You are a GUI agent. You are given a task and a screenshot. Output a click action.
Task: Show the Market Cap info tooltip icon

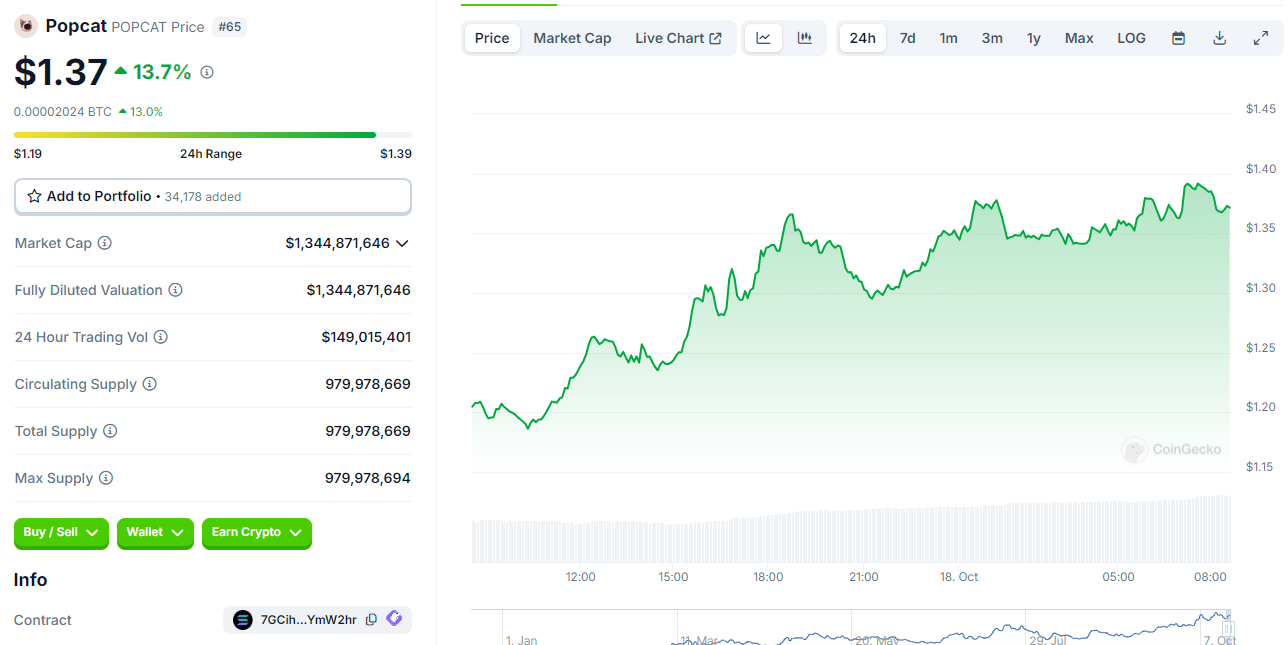tap(105, 243)
